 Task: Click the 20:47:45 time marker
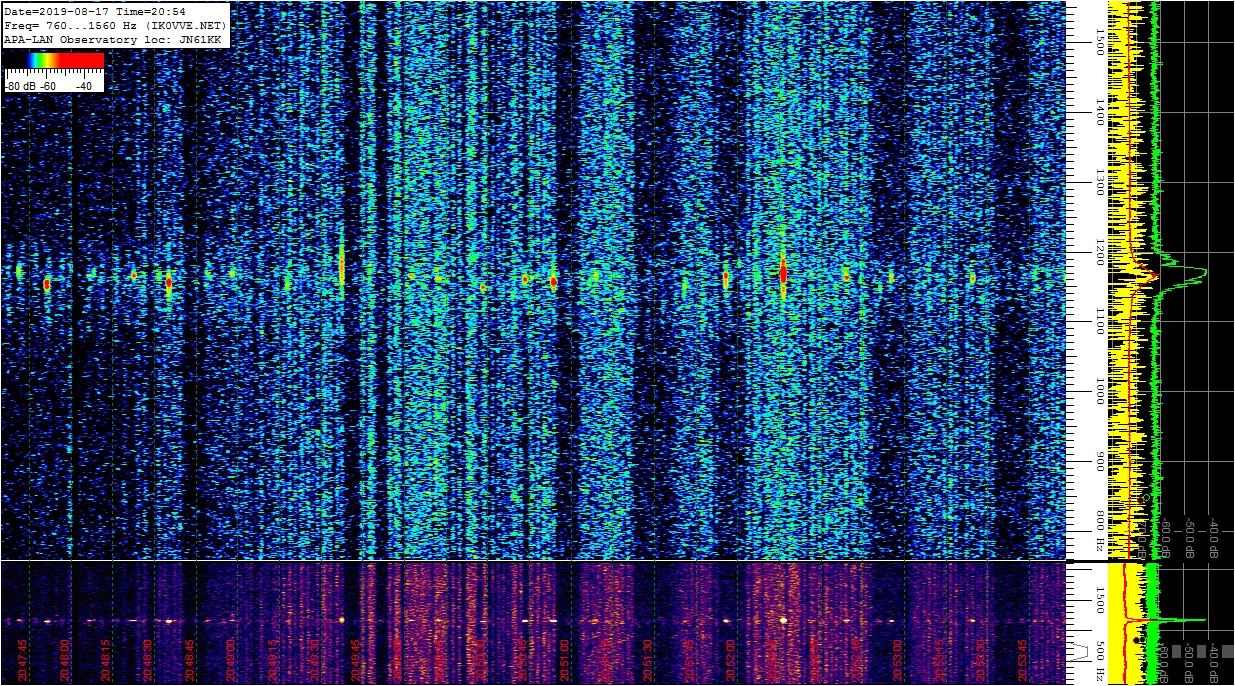click(x=22, y=661)
